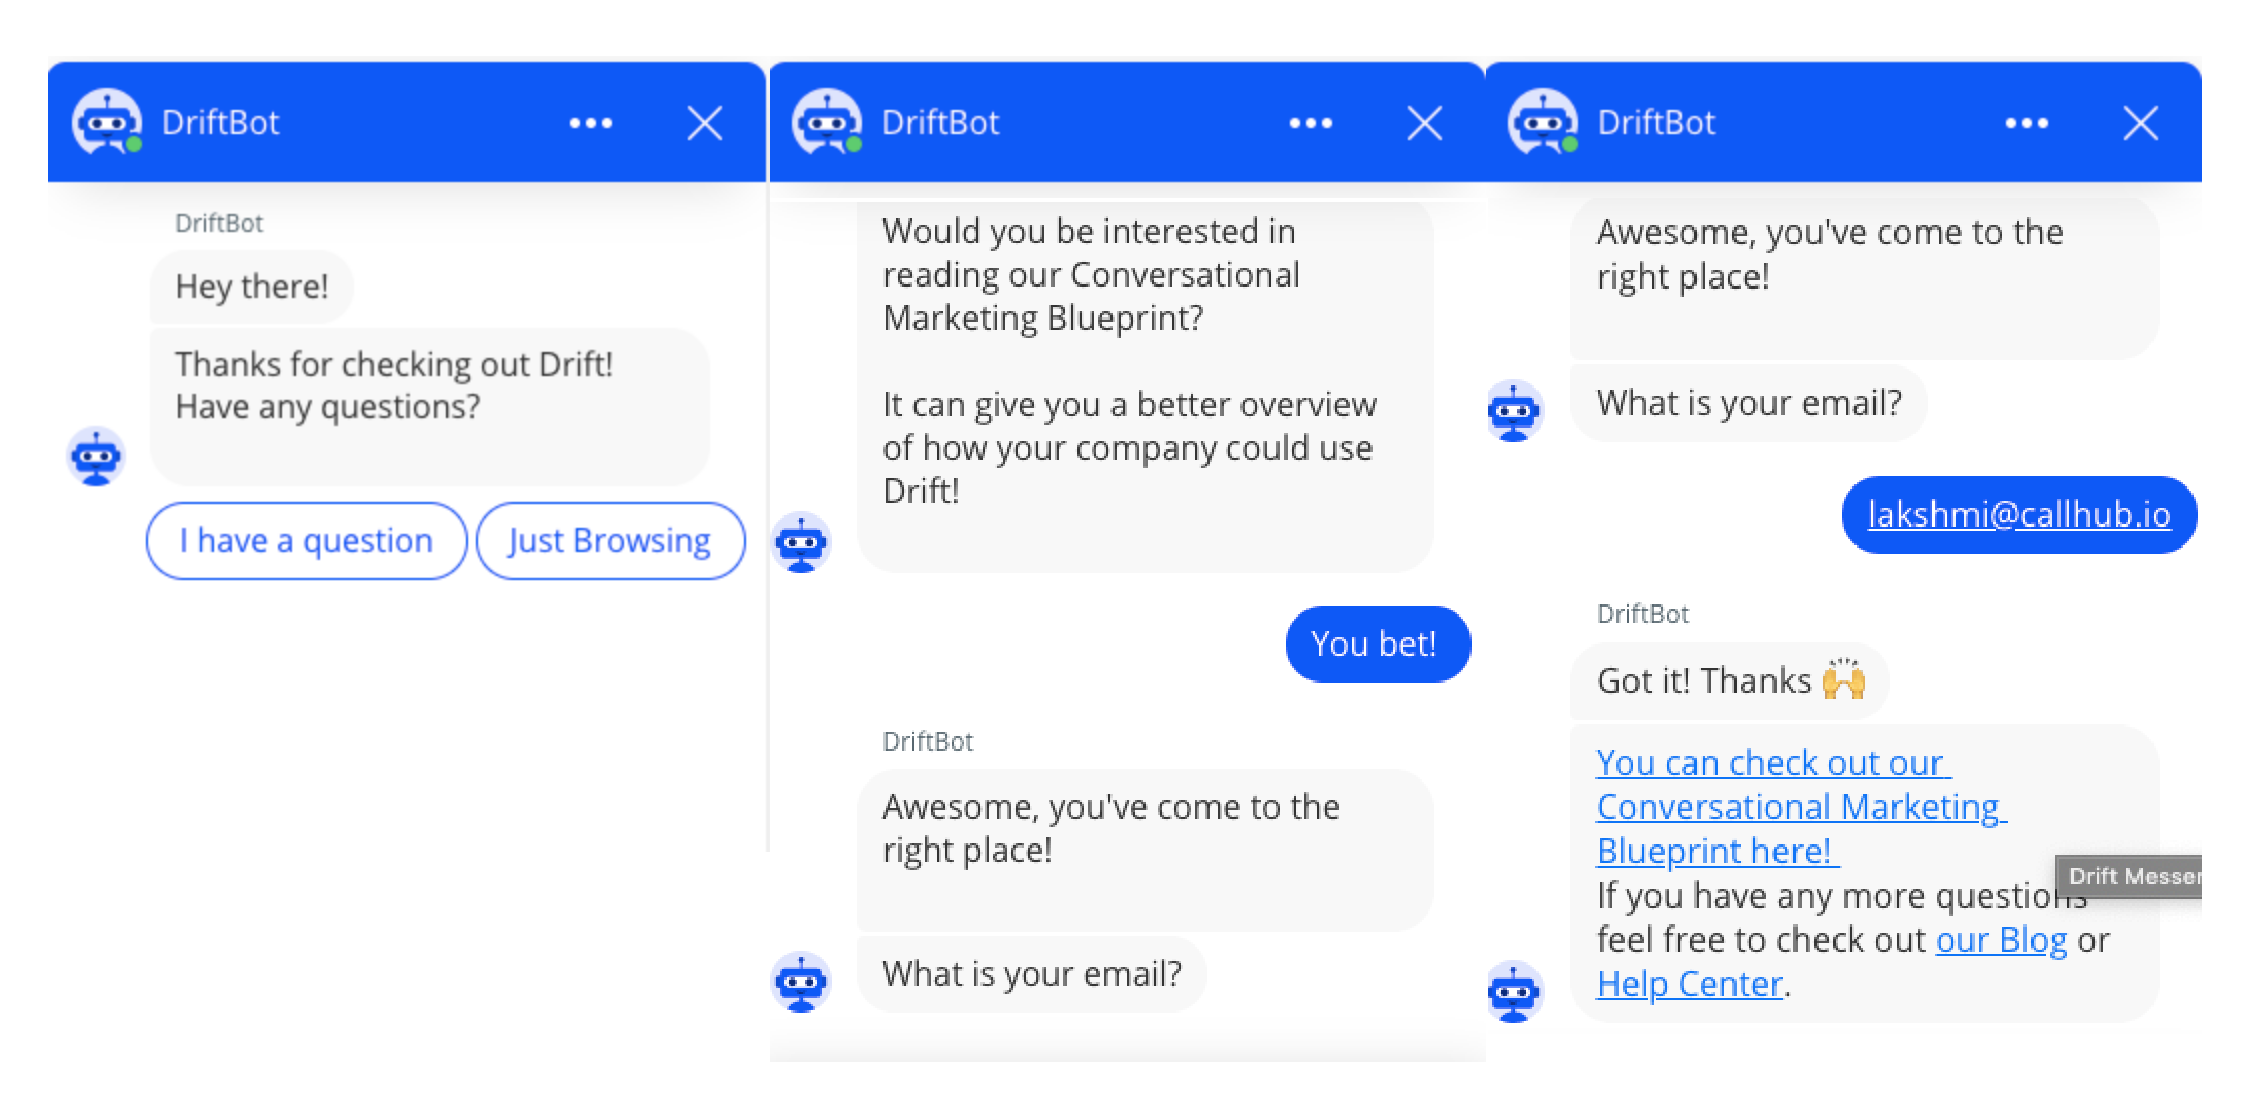Click the DriftBot header avatar in the first chat
This screenshot has height=1116, width=2250.
(x=107, y=122)
